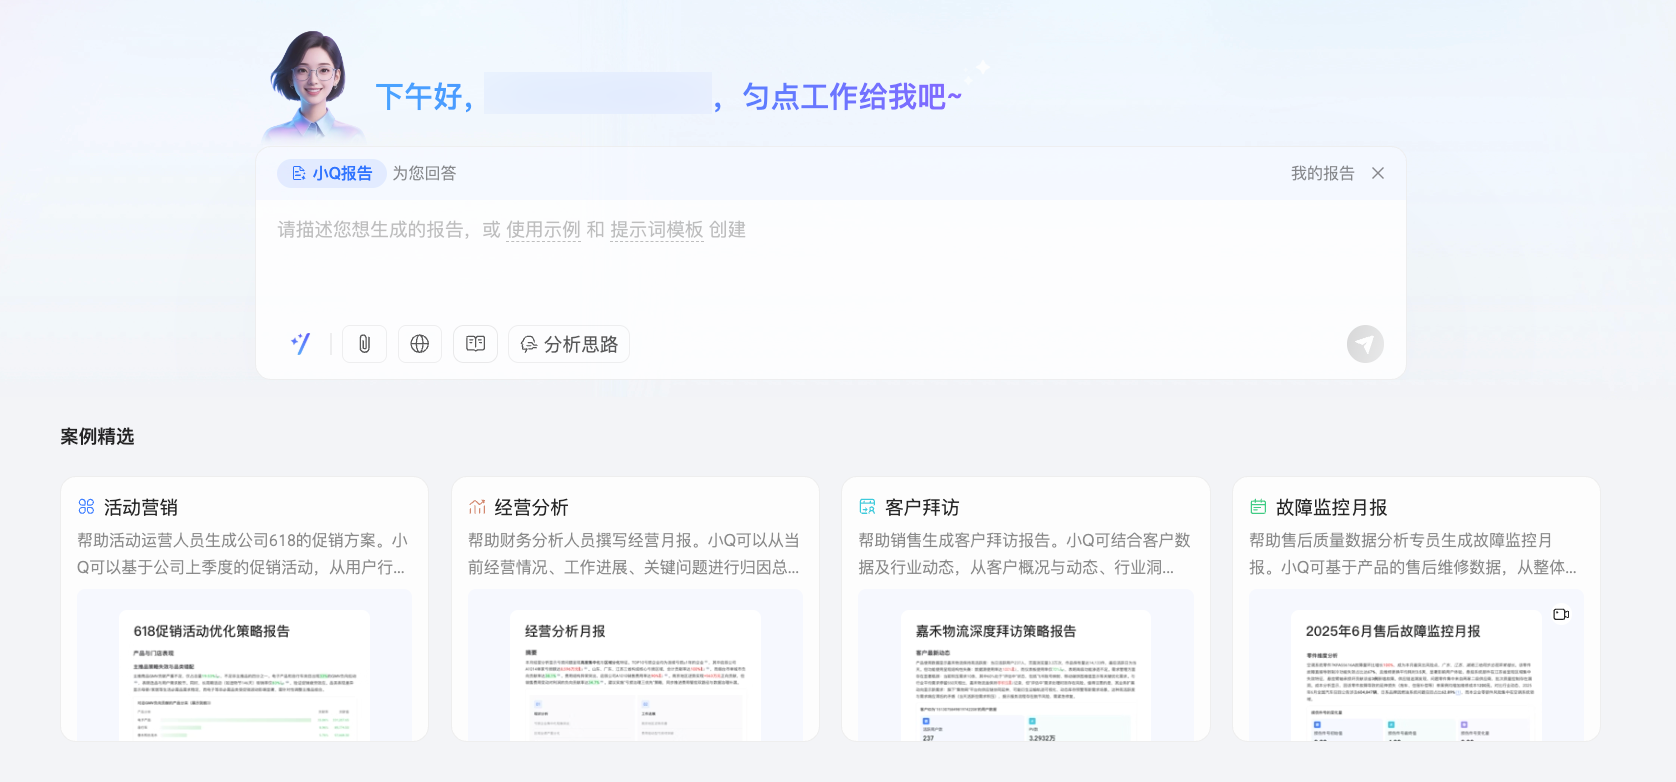
Task: Select the 小Q报告 tag
Action: [x=332, y=173]
